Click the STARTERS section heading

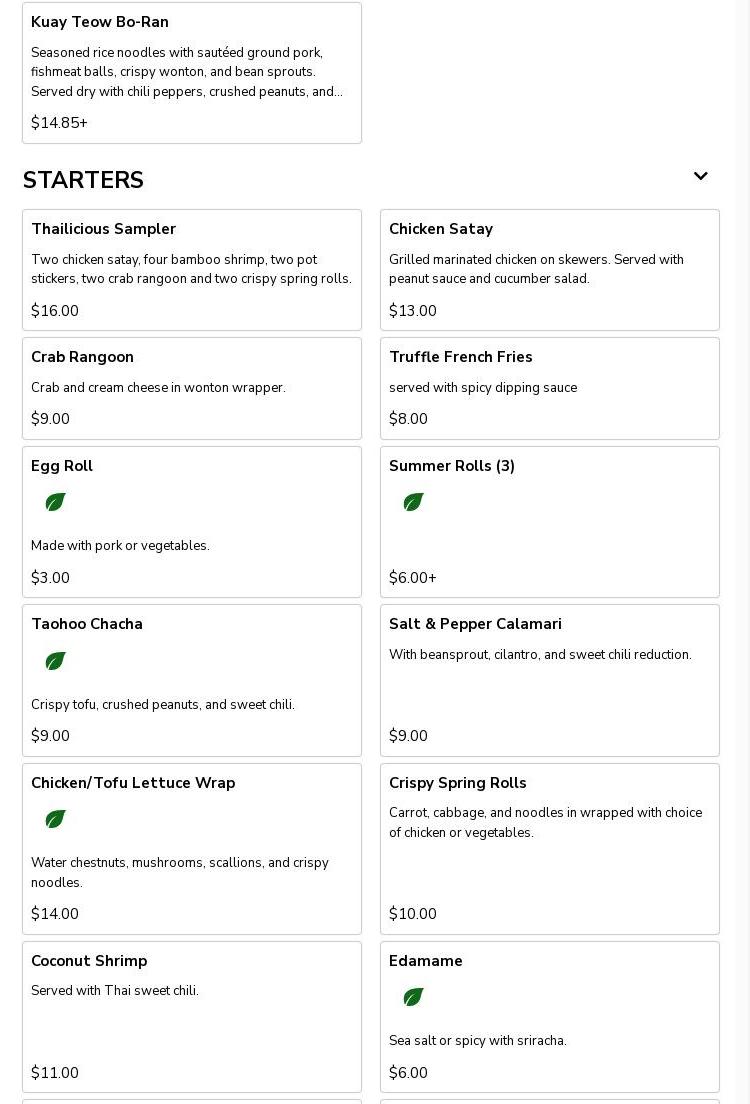83,180
